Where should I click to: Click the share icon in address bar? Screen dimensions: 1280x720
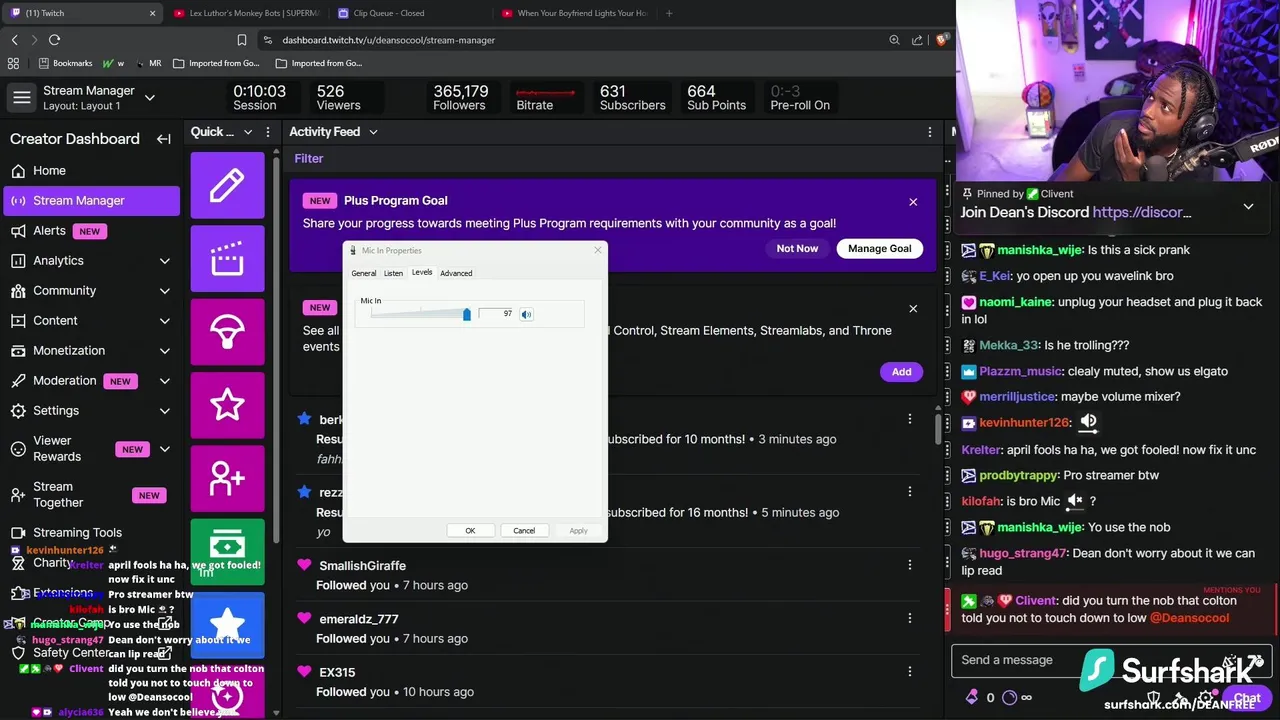click(917, 40)
